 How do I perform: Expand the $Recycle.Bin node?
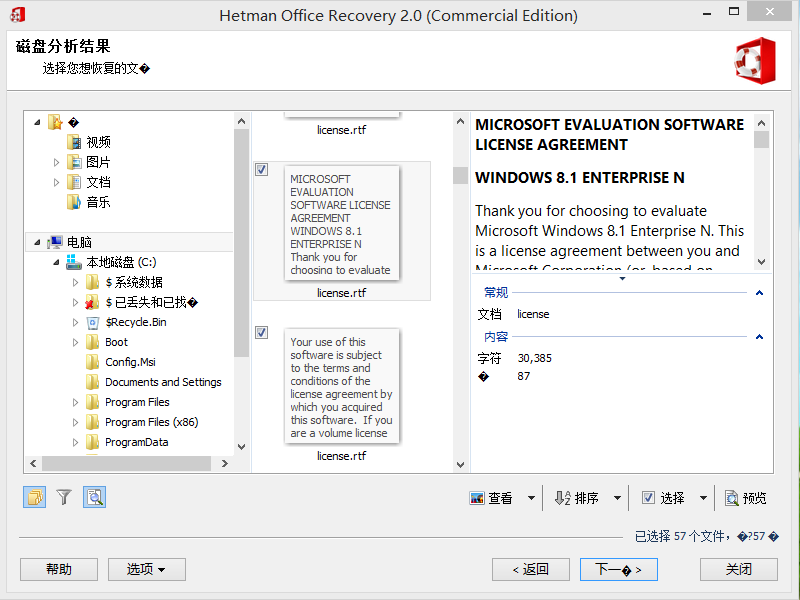coord(76,322)
